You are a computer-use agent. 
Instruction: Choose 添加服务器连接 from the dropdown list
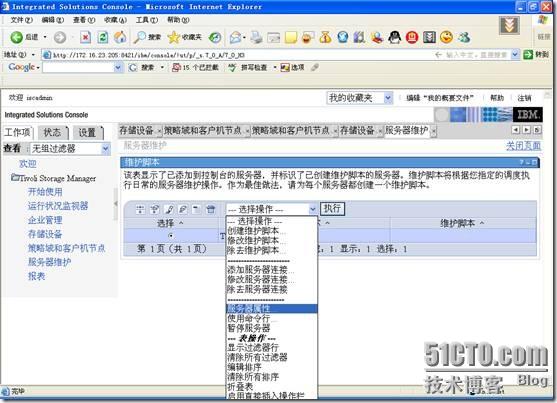click(x=272, y=270)
